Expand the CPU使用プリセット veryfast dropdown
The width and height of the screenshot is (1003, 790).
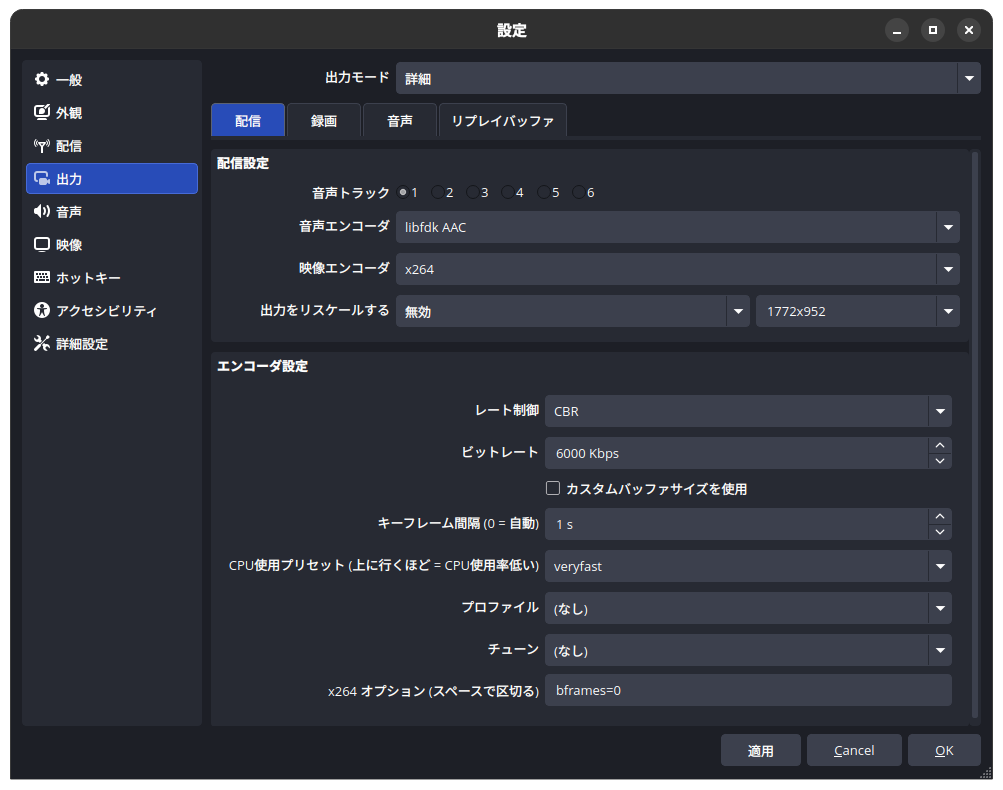click(x=939, y=567)
